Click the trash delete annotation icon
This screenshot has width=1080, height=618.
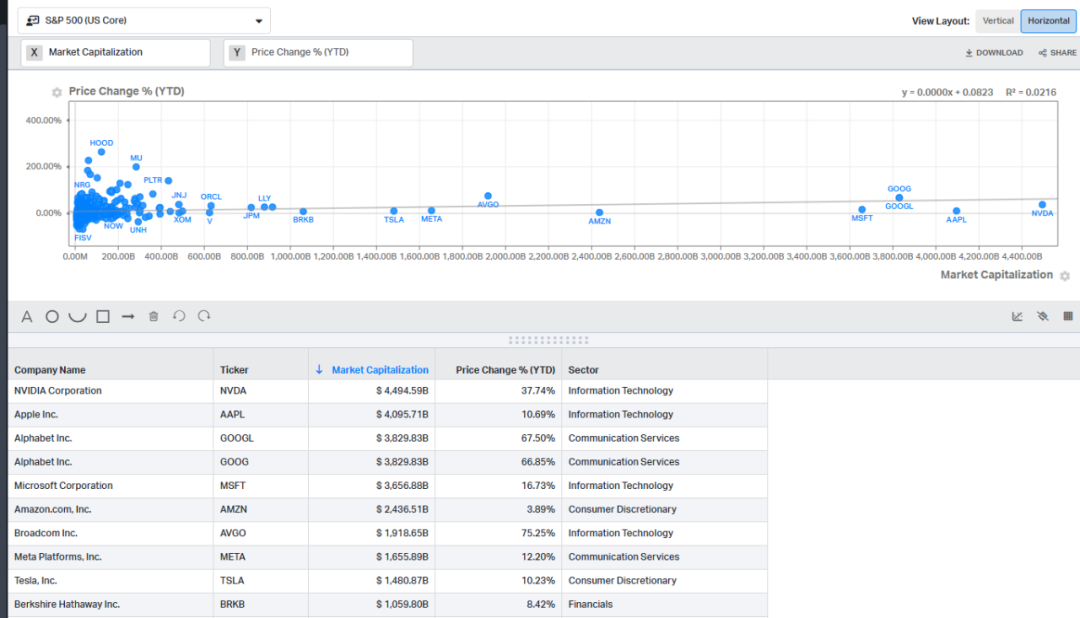[154, 317]
